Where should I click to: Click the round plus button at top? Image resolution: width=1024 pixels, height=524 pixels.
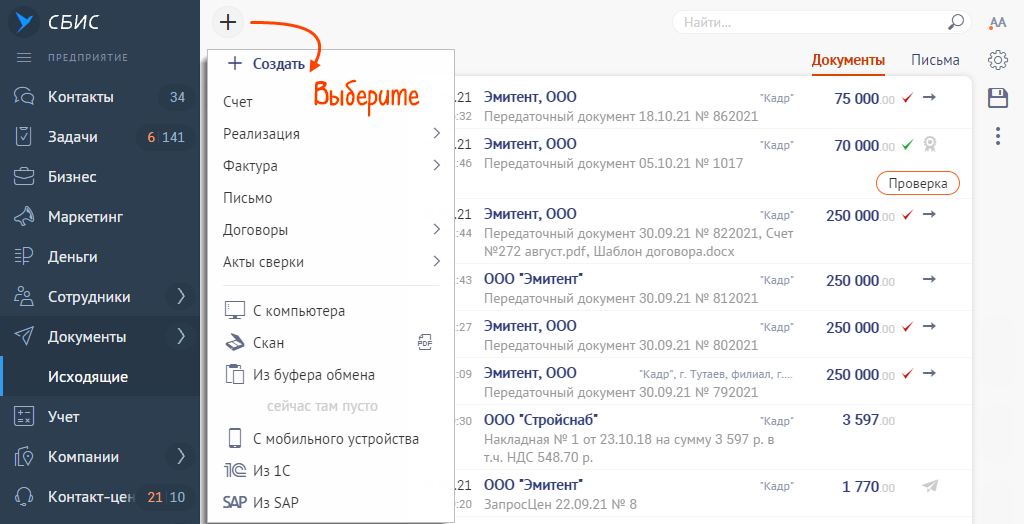(228, 22)
